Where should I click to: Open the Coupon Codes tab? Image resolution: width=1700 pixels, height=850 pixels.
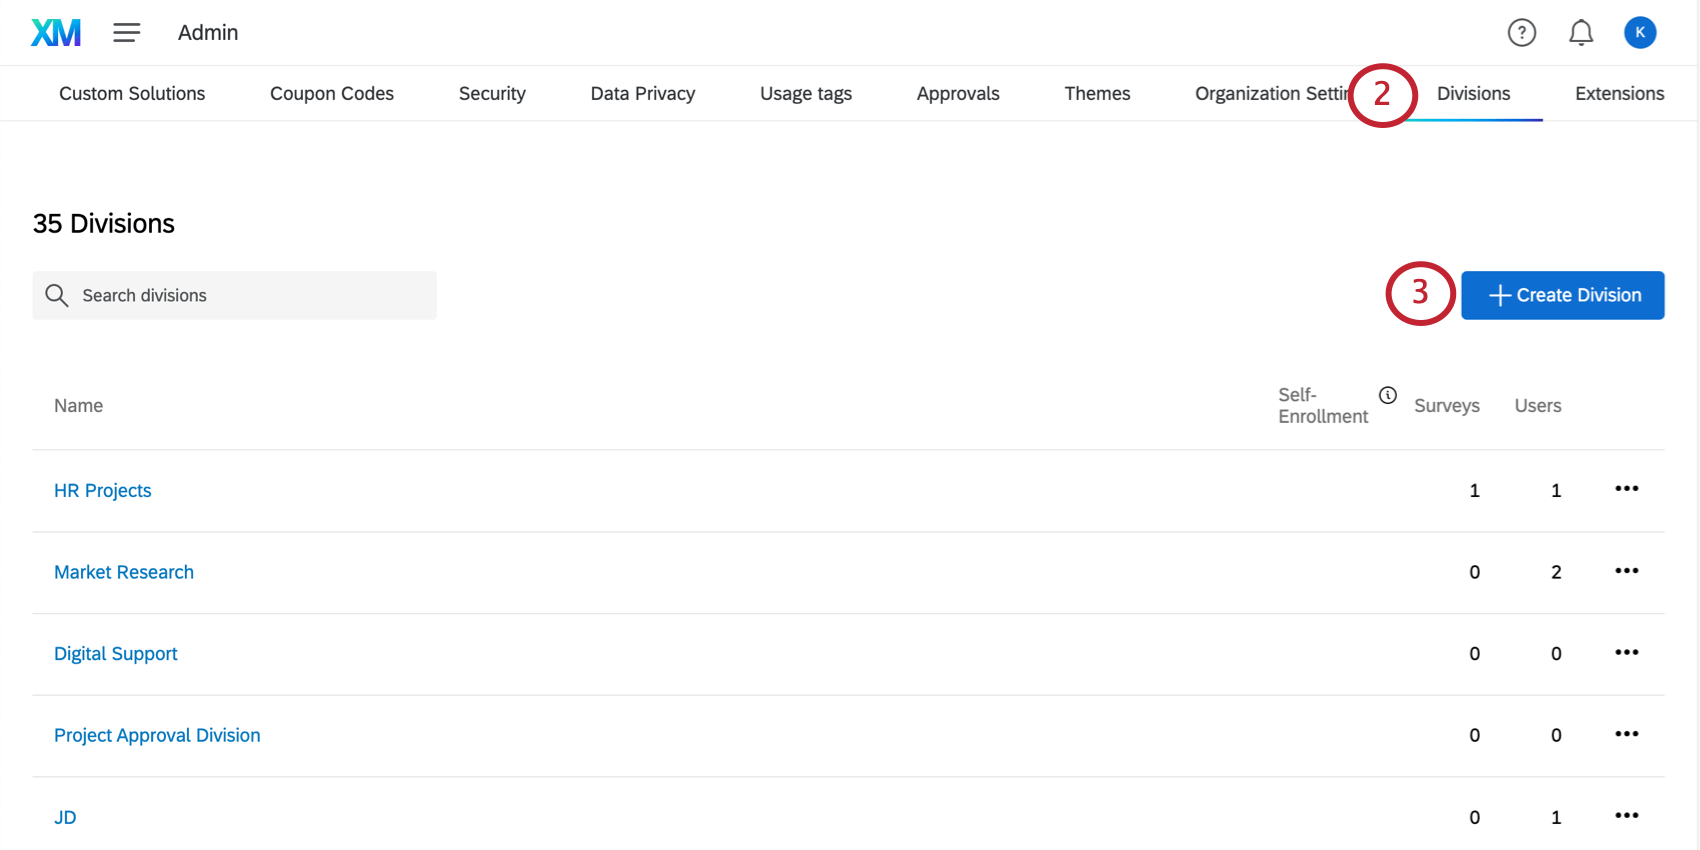click(x=332, y=93)
